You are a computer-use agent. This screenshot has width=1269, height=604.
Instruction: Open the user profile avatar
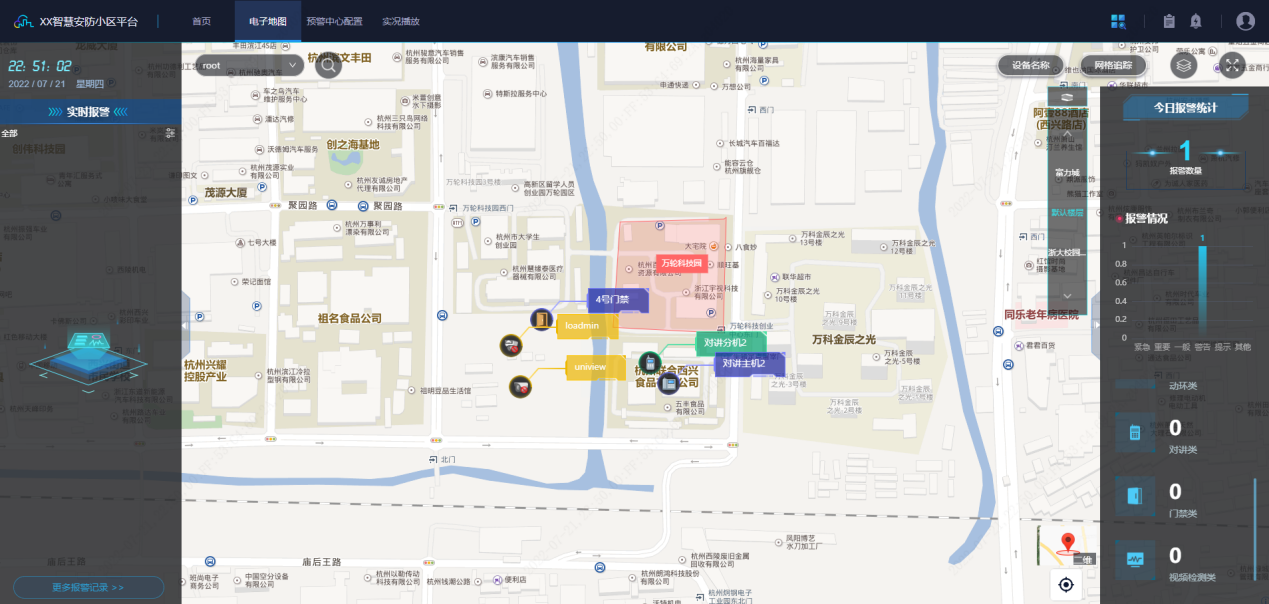(1245, 21)
